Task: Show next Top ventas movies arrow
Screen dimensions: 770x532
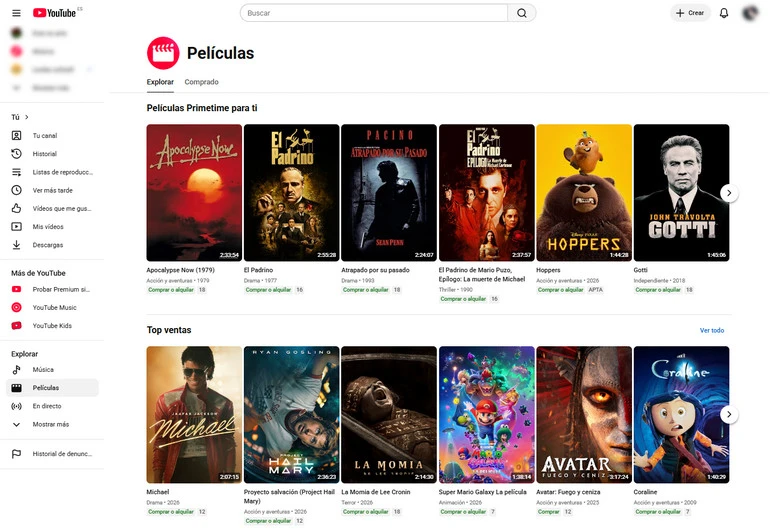Action: pos(729,415)
